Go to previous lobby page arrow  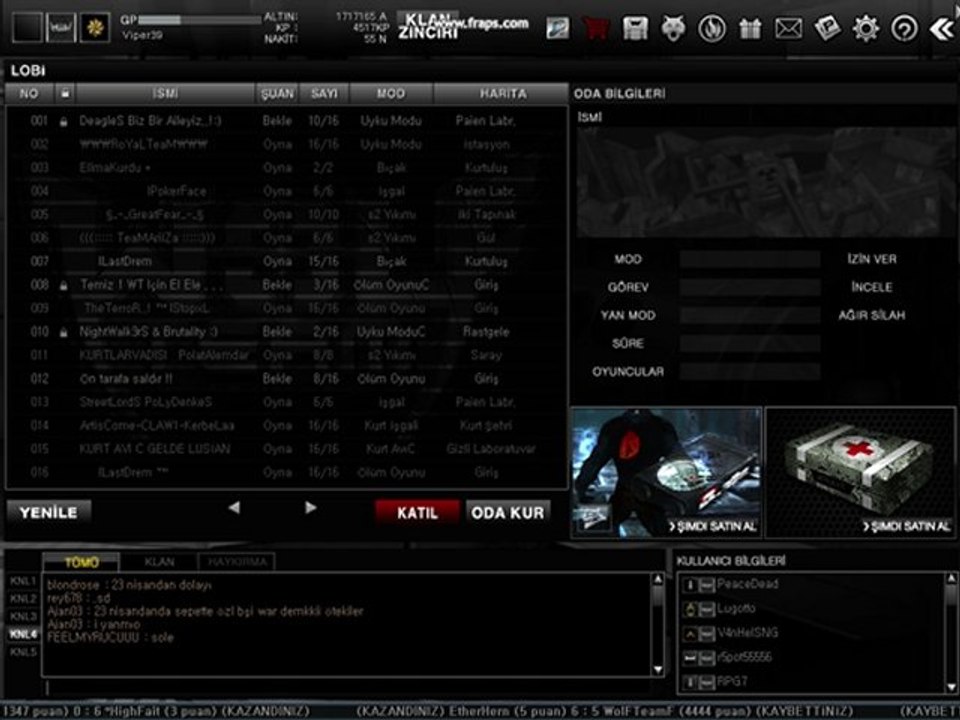(x=234, y=508)
